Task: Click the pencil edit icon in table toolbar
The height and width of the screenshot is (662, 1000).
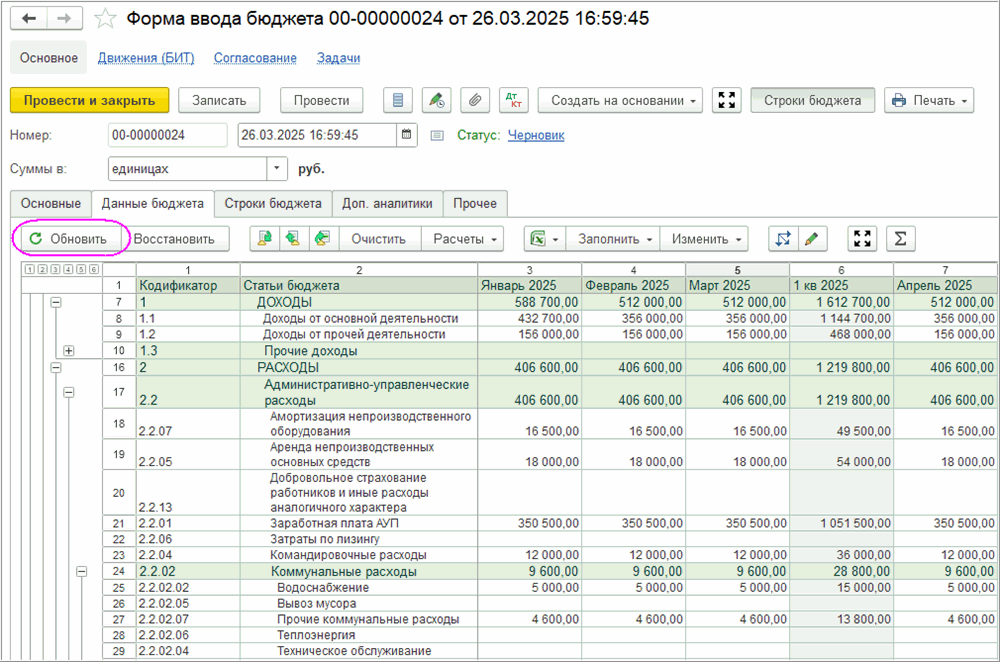Action: 812,239
